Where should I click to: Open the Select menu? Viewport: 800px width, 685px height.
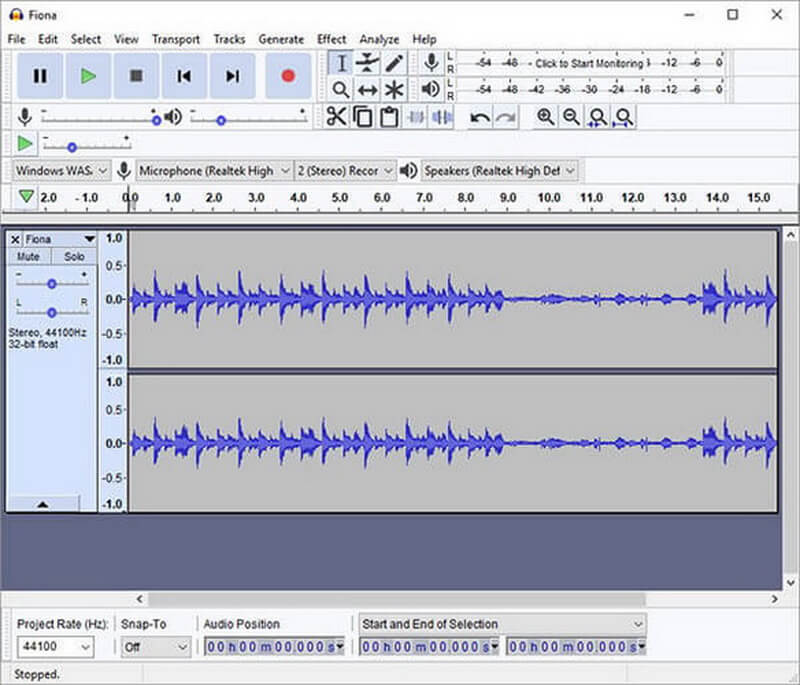(86, 39)
